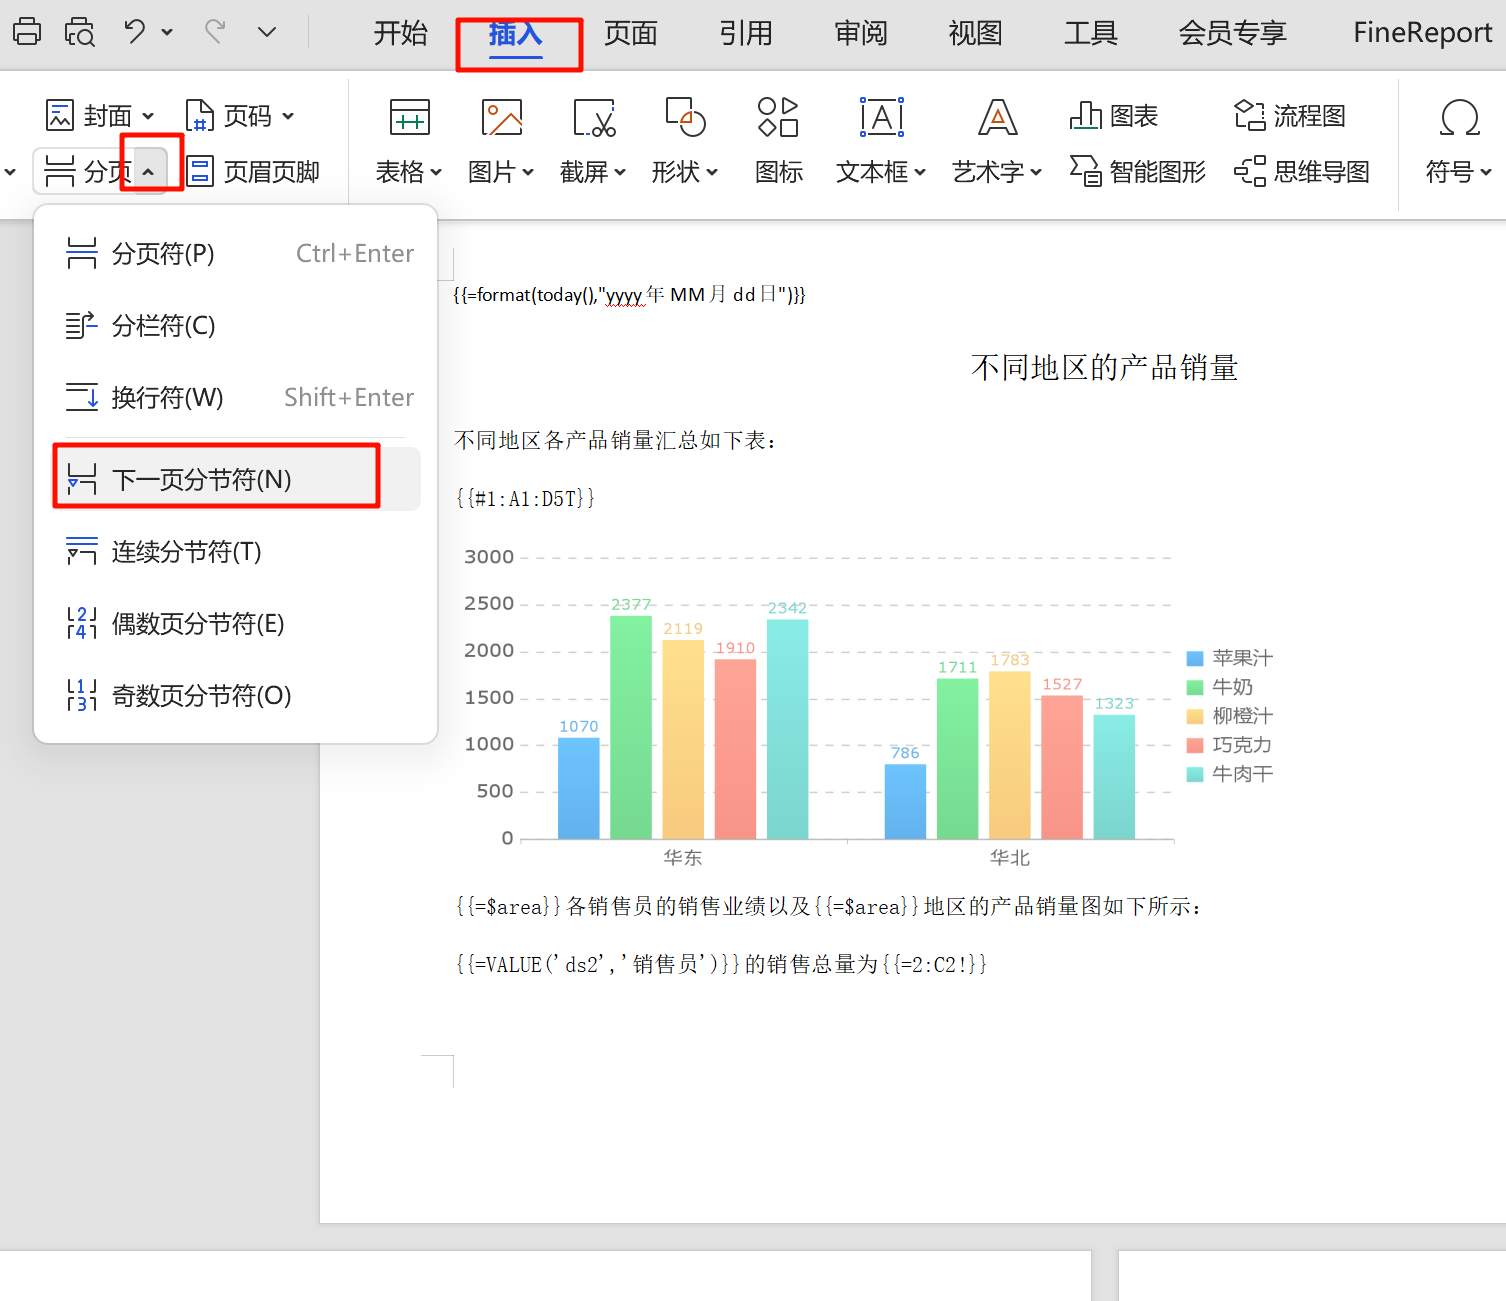Choose 连续分节符(T) from menu

[x=186, y=551]
